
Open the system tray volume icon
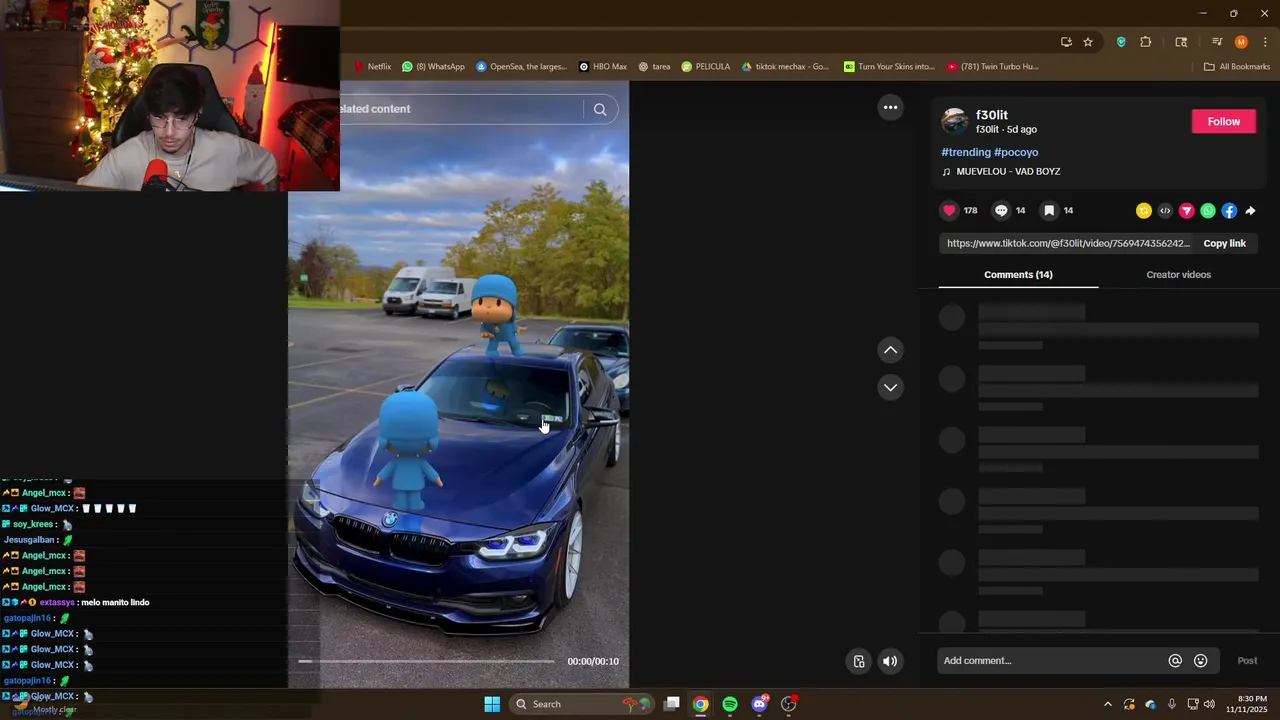point(1209,704)
